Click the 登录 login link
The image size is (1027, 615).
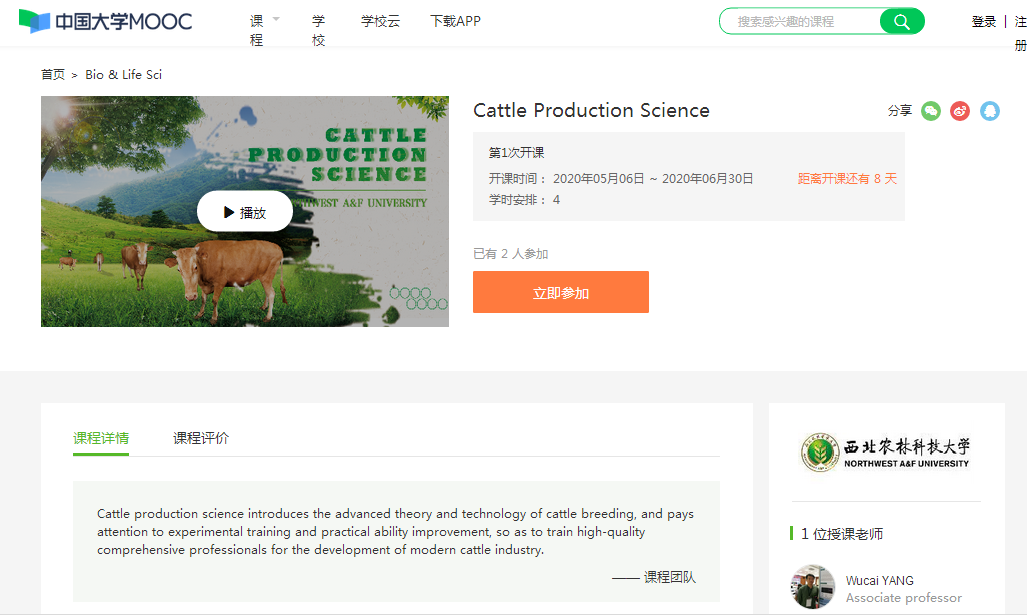click(984, 21)
